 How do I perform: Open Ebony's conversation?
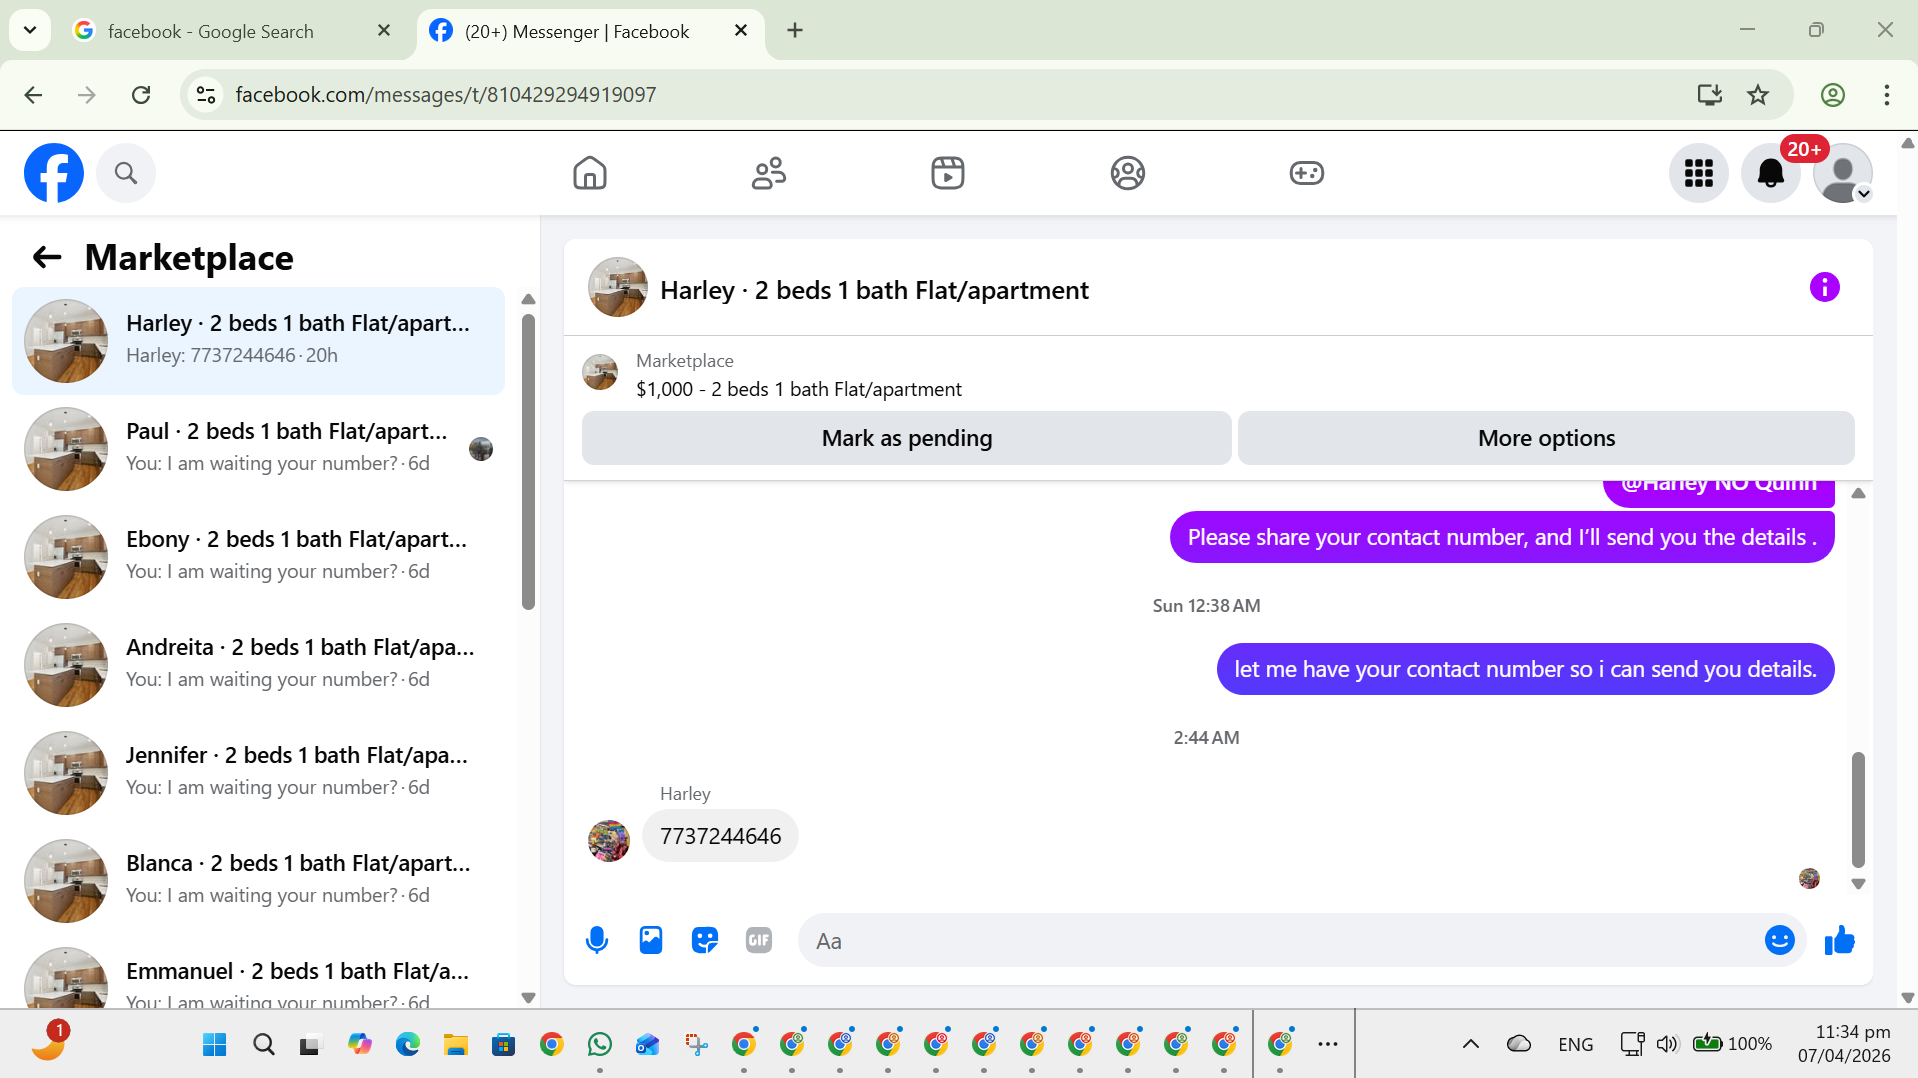[x=258, y=557]
